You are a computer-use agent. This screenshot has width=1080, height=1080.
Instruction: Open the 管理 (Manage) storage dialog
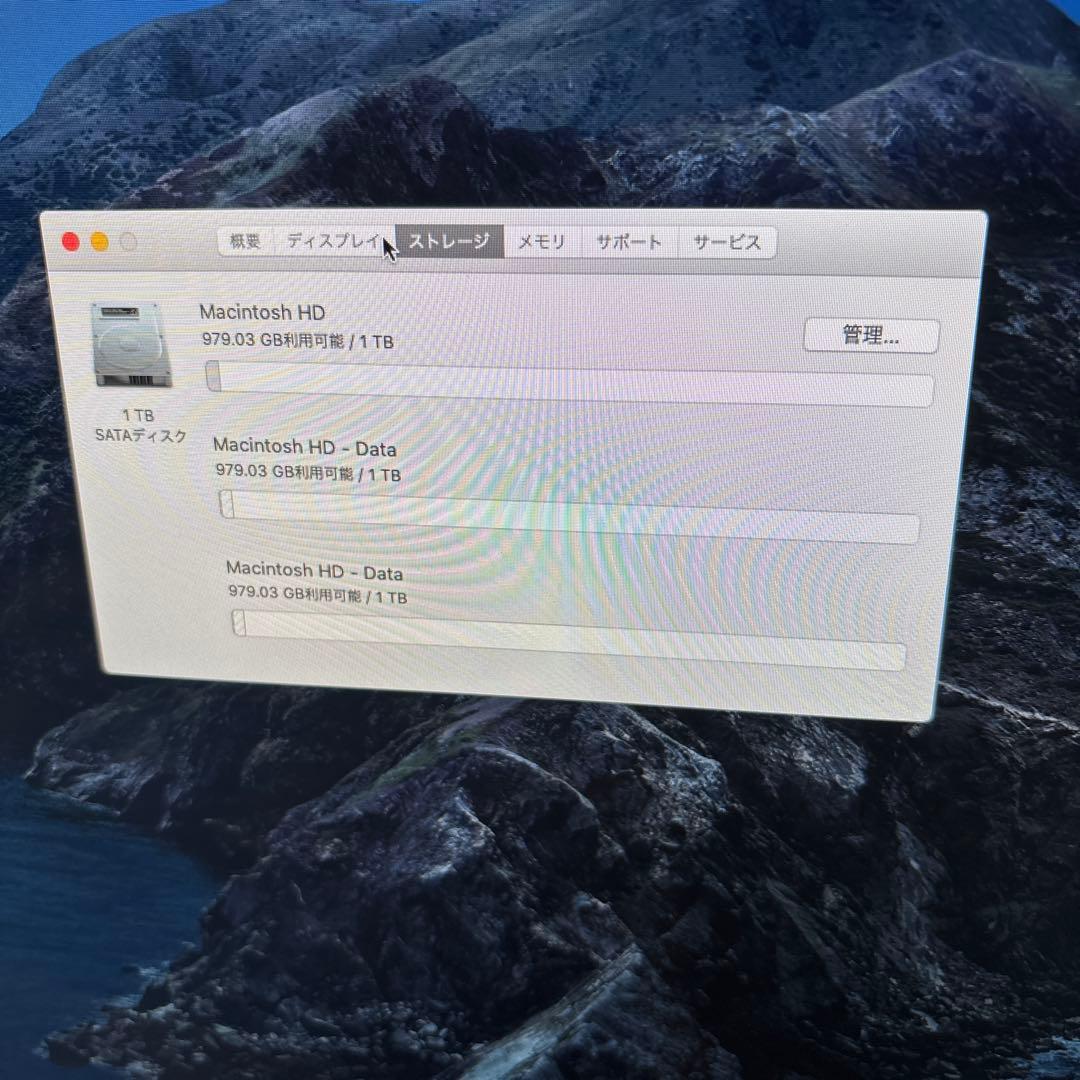pos(871,335)
